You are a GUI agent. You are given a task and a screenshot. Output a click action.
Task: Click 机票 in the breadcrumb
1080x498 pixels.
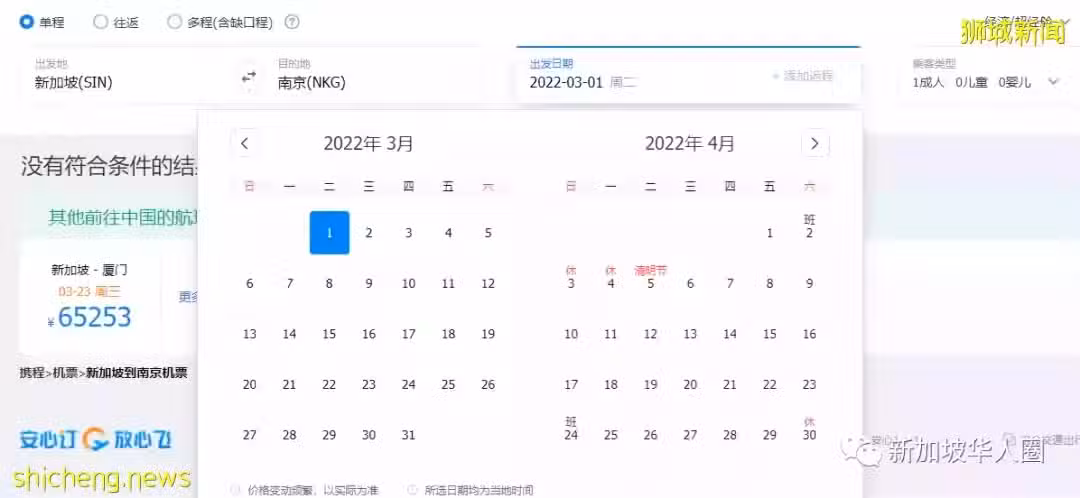click(65, 373)
